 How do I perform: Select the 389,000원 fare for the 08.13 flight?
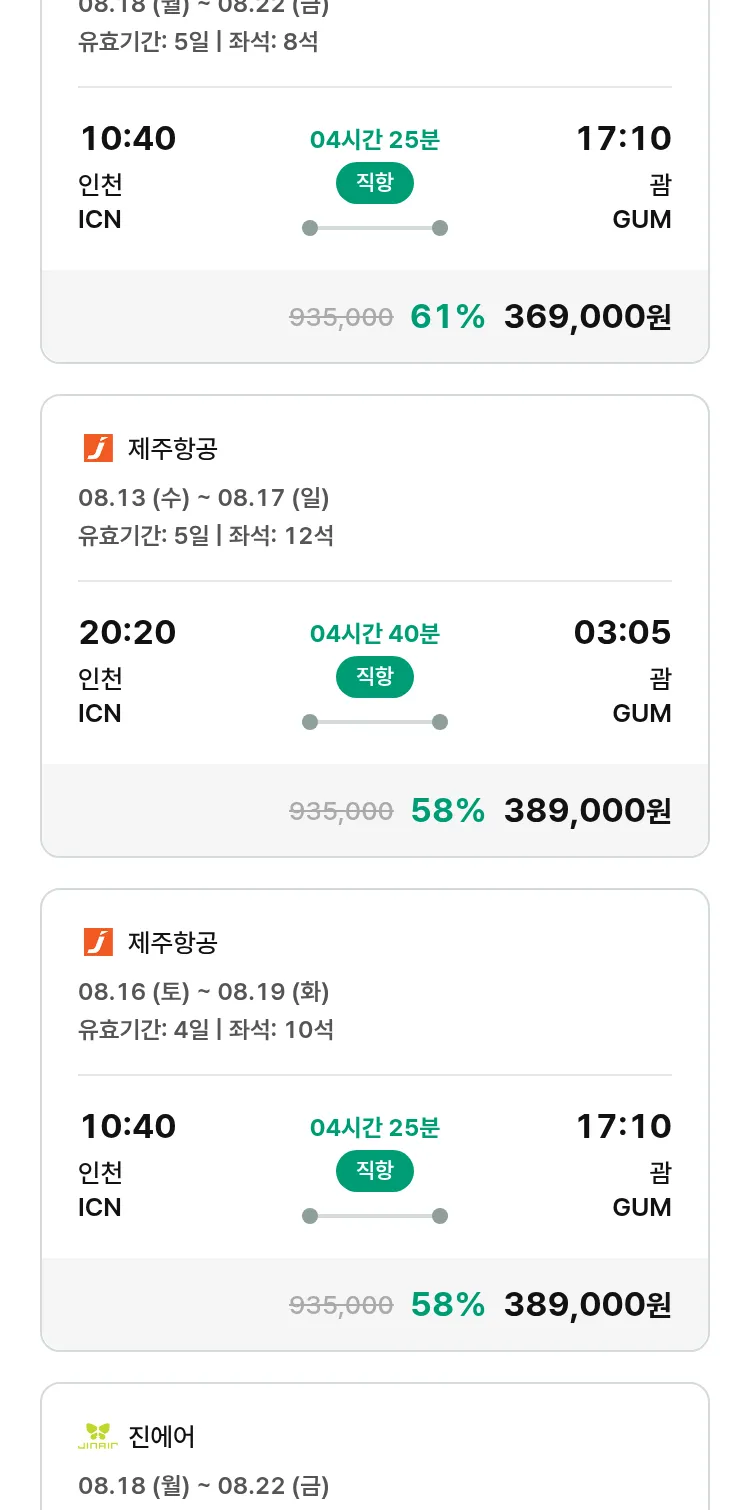pyautogui.click(x=587, y=811)
